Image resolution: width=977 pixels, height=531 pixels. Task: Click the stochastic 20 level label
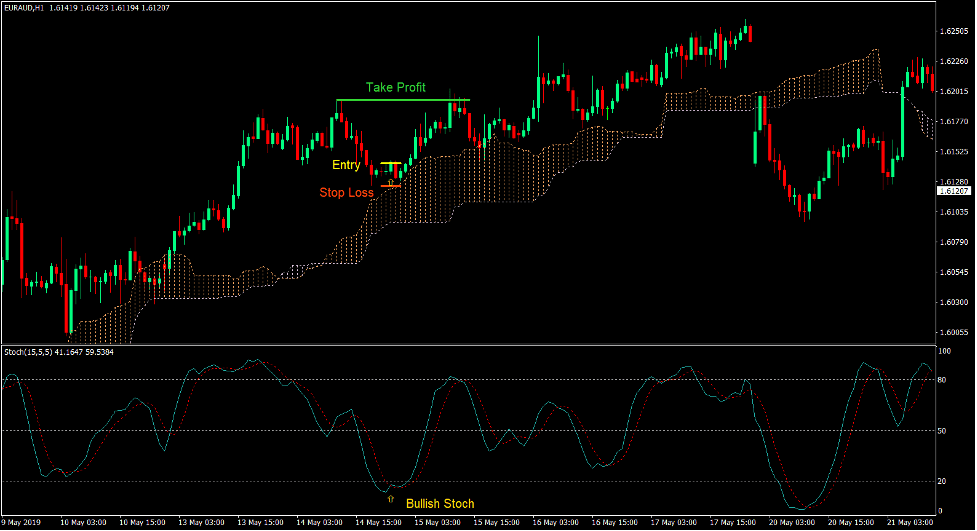[942, 481]
